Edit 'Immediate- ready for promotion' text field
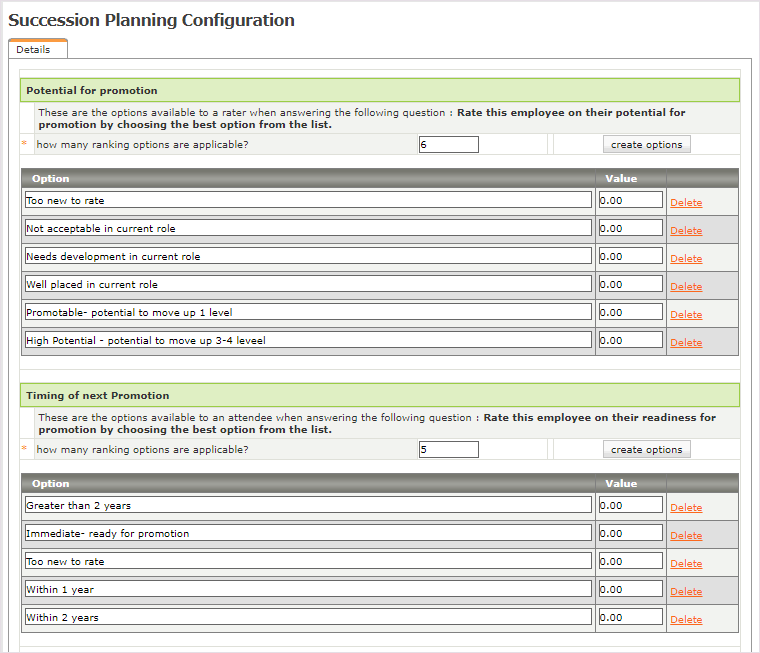This screenshot has width=760, height=653. pyautogui.click(x=308, y=533)
